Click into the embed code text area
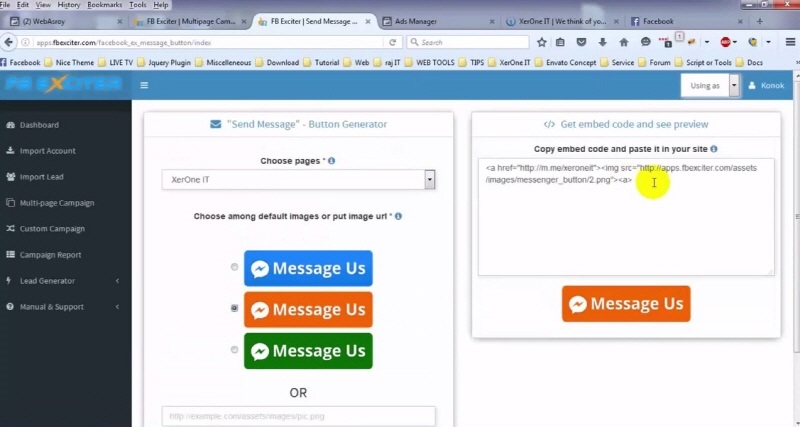The width and height of the screenshot is (800, 427). tap(626, 217)
